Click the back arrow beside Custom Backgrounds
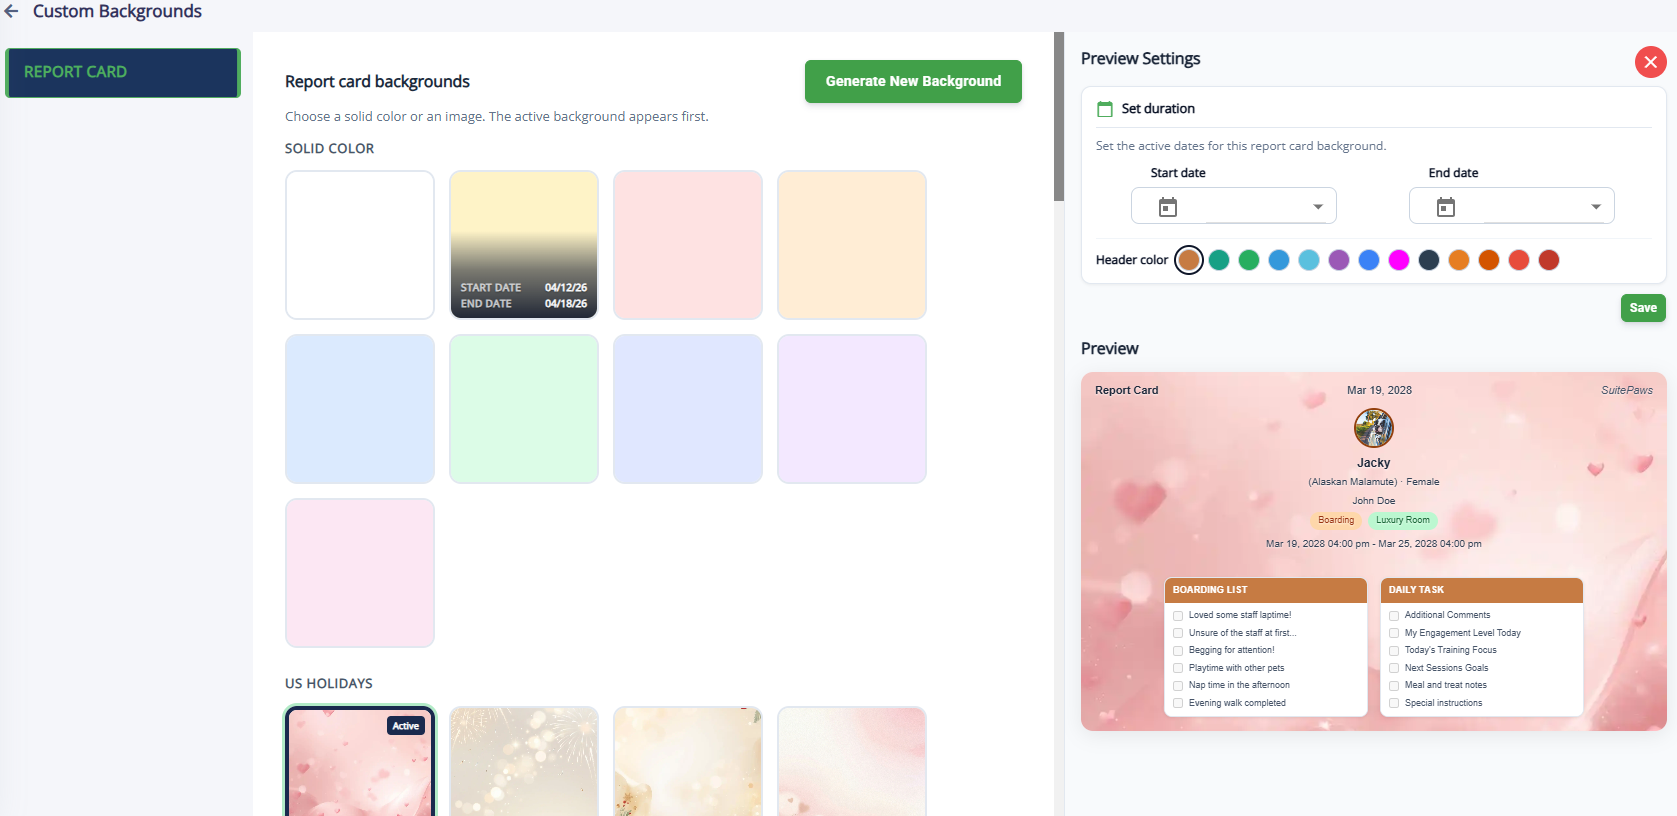The width and height of the screenshot is (1677, 816). click(12, 12)
